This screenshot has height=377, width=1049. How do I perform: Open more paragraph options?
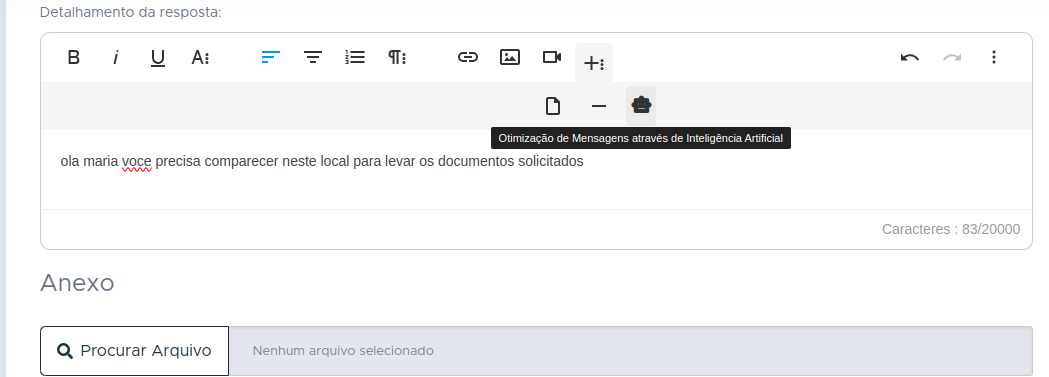(x=397, y=57)
